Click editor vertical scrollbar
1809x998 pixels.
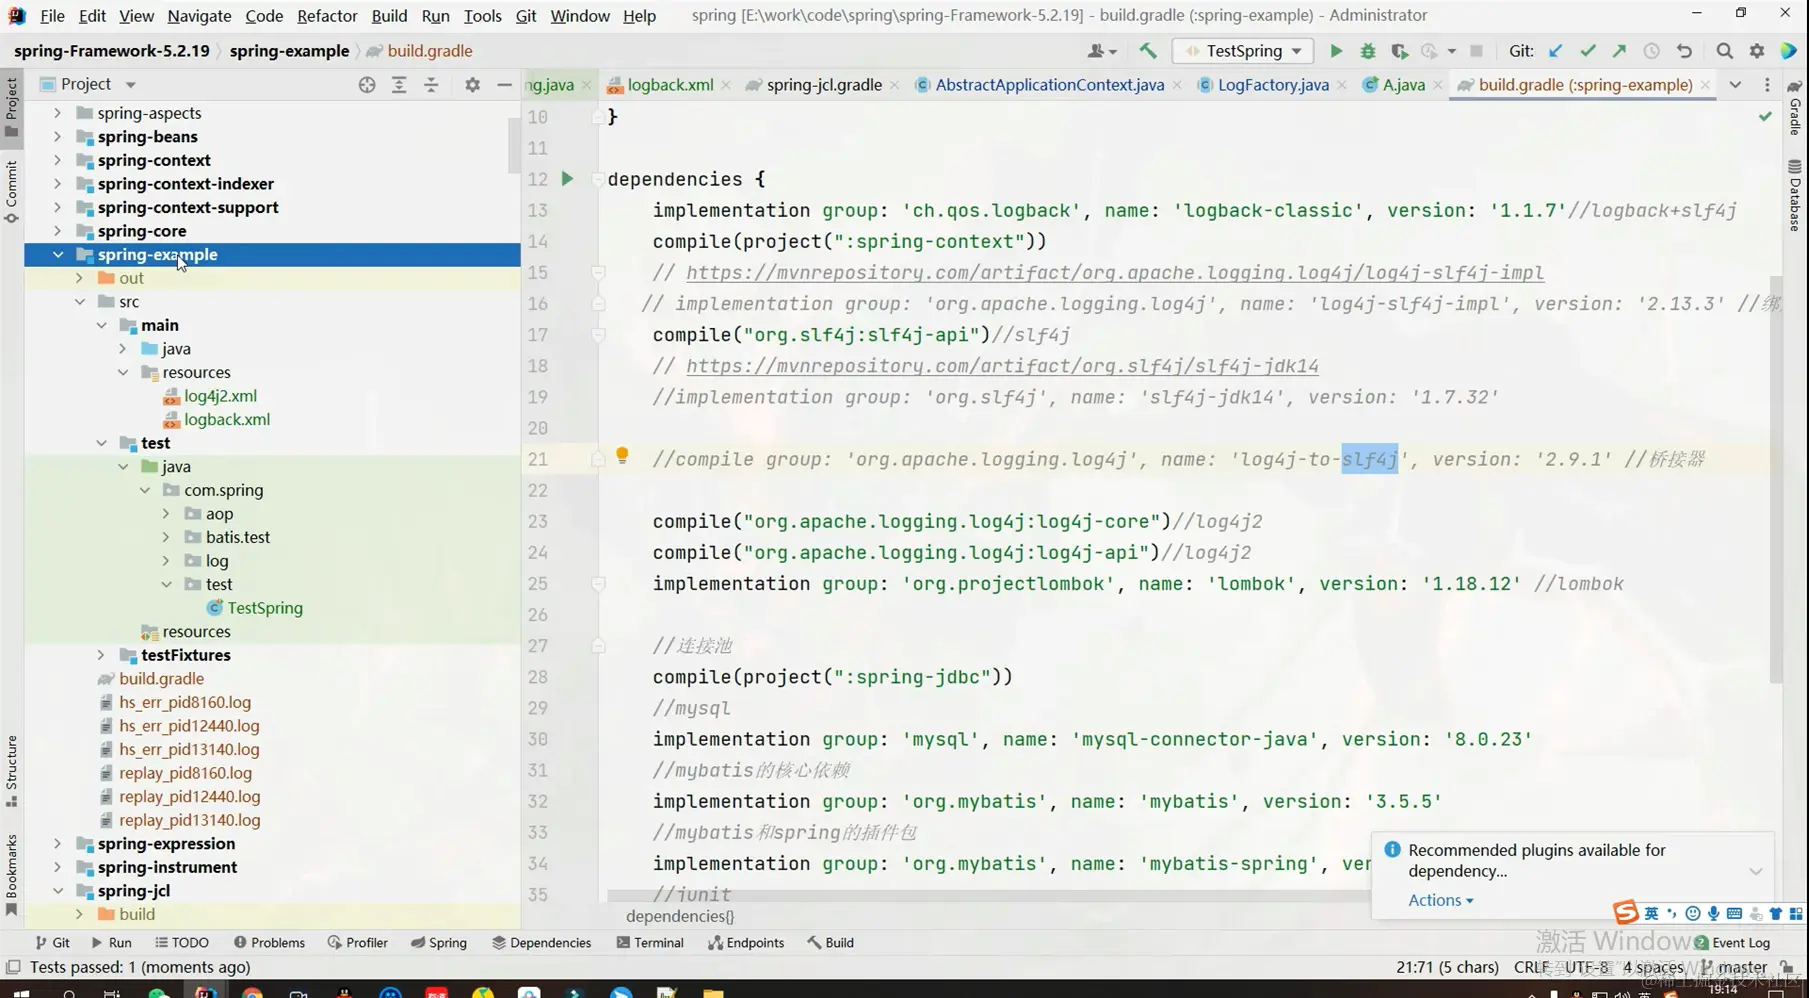click(1775, 480)
